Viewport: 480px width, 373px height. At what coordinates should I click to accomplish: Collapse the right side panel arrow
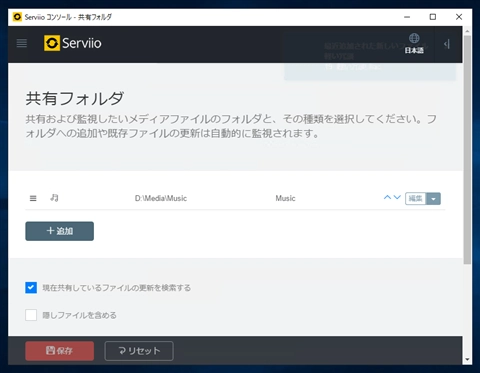coord(447,44)
